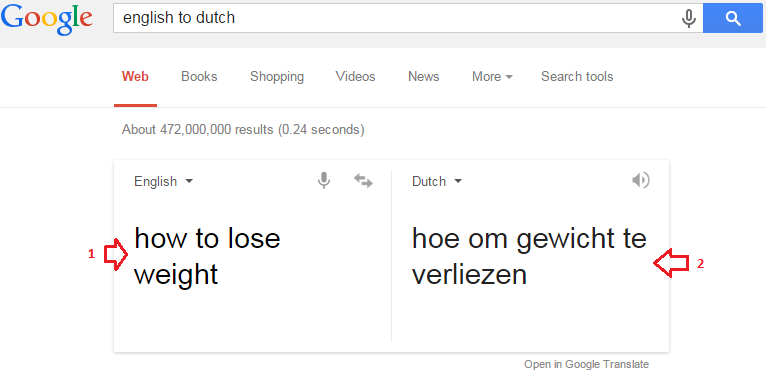Switch to the Books tab
Image resolution: width=766 pixels, height=374 pixels.
pyautogui.click(x=199, y=77)
